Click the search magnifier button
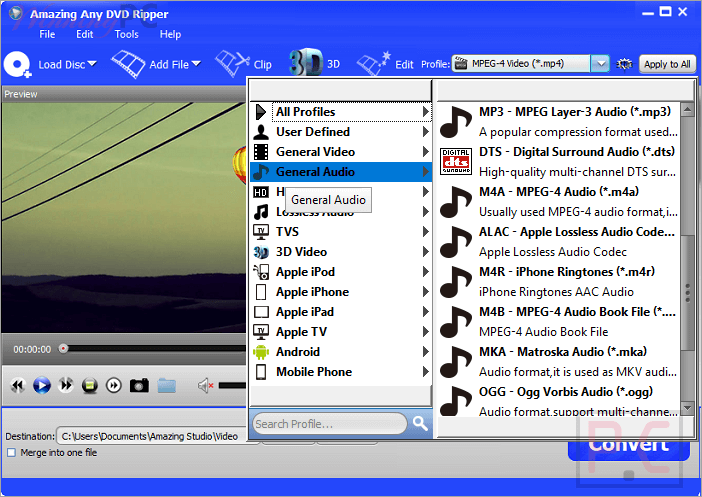The image size is (702, 497). point(420,423)
